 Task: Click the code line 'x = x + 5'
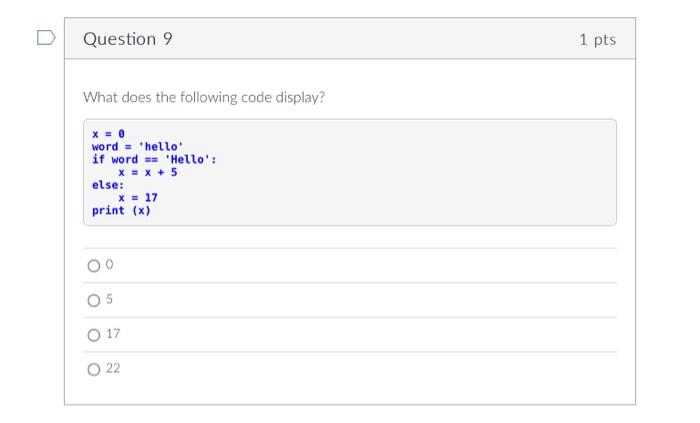tap(148, 172)
